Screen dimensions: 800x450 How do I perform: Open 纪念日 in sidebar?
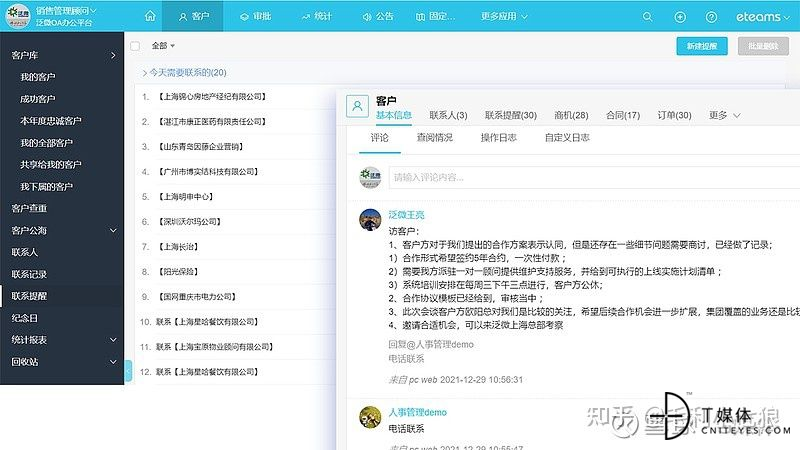pyautogui.click(x=24, y=318)
